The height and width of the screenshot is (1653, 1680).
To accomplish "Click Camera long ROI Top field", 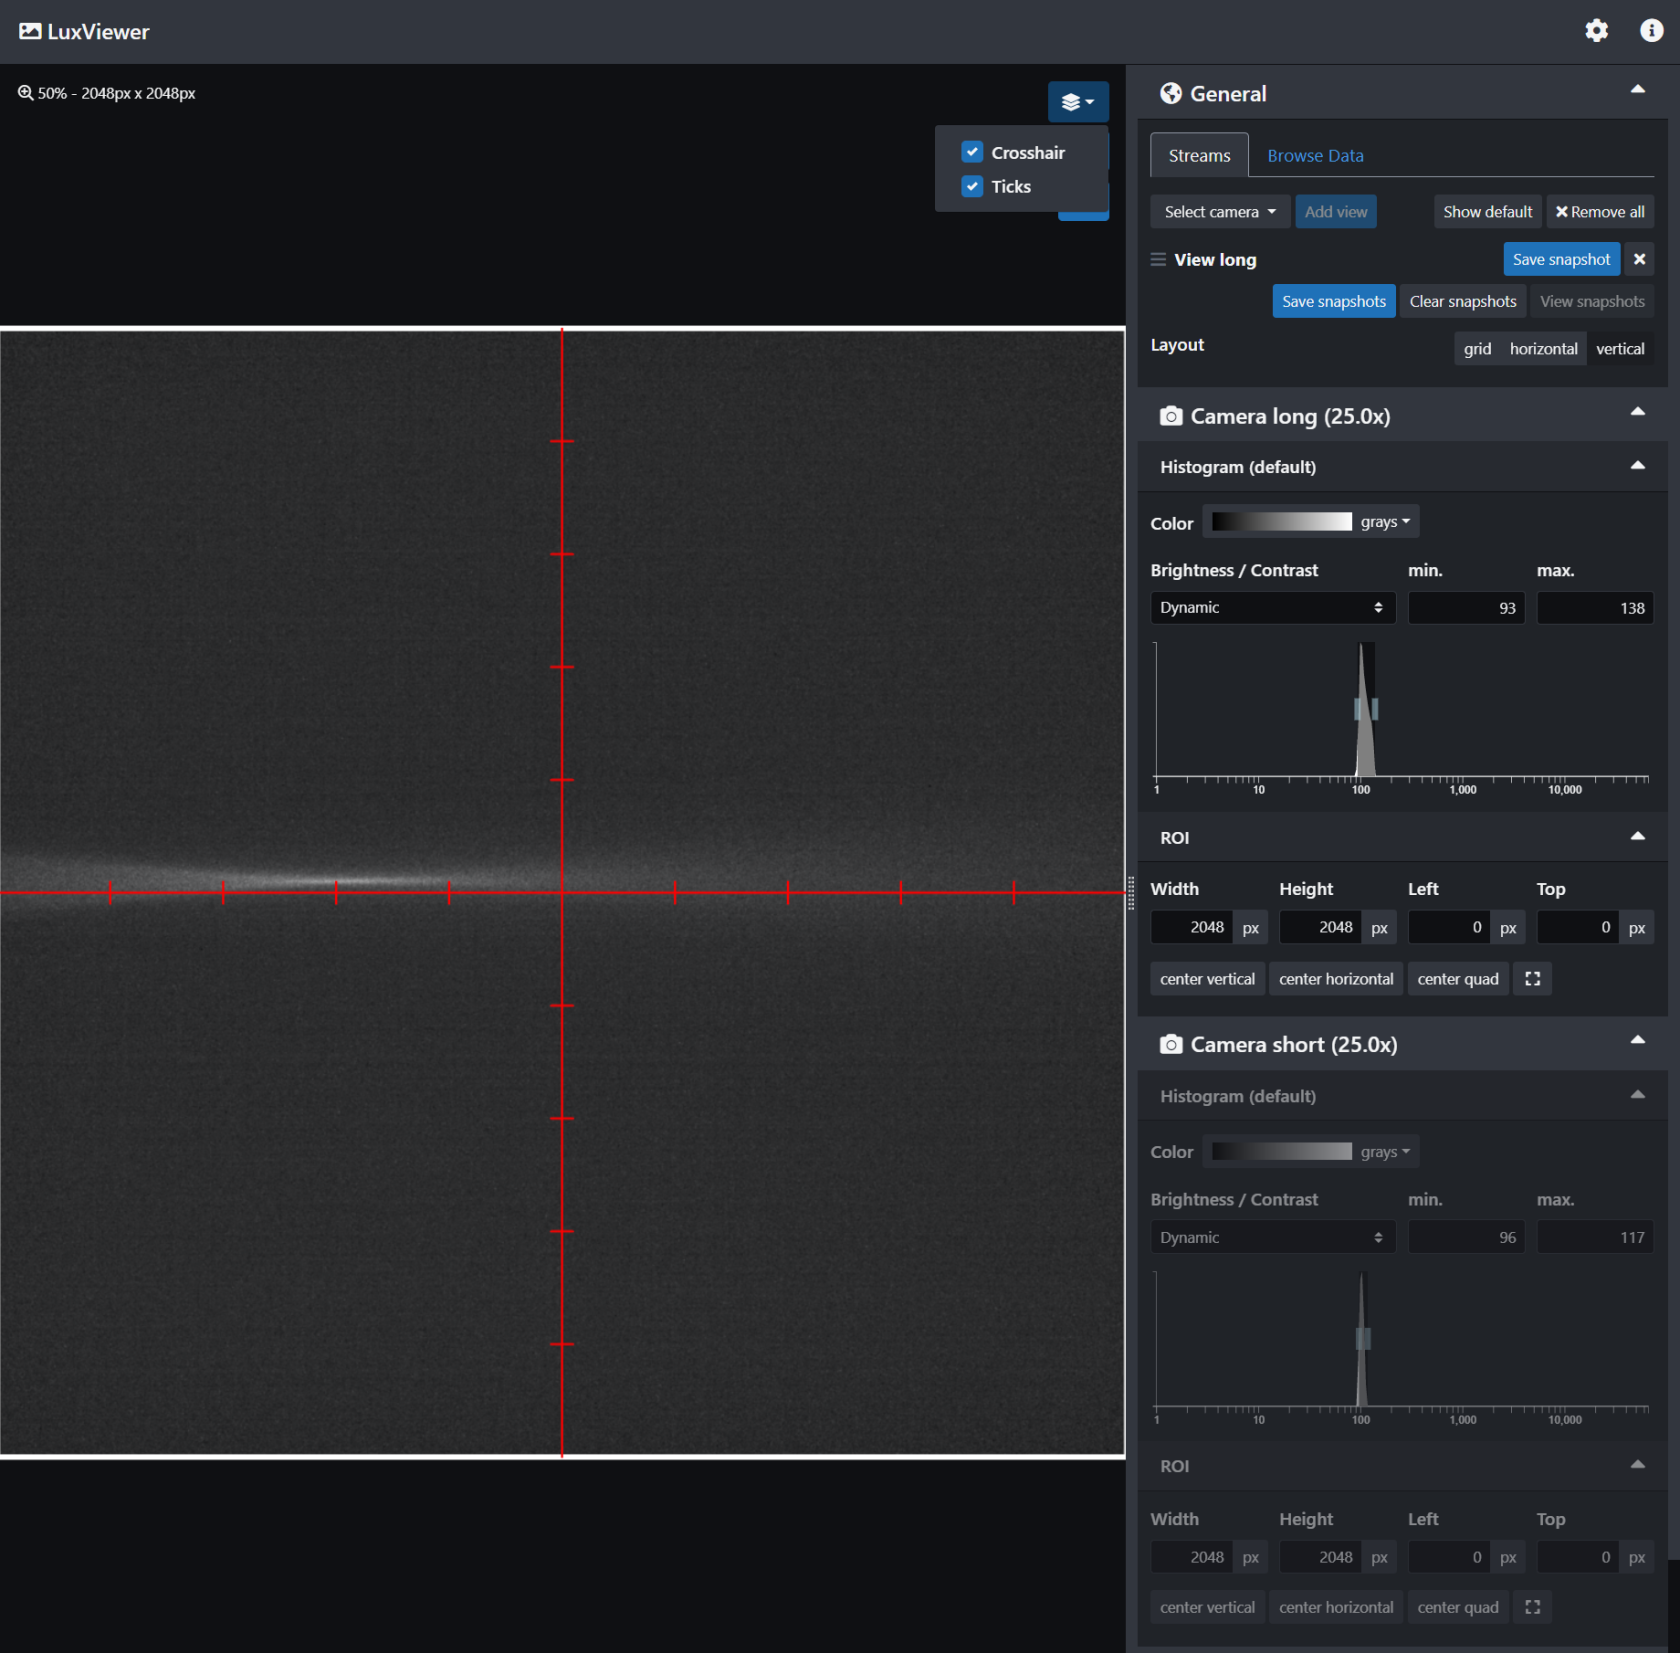I will click(x=1577, y=928).
